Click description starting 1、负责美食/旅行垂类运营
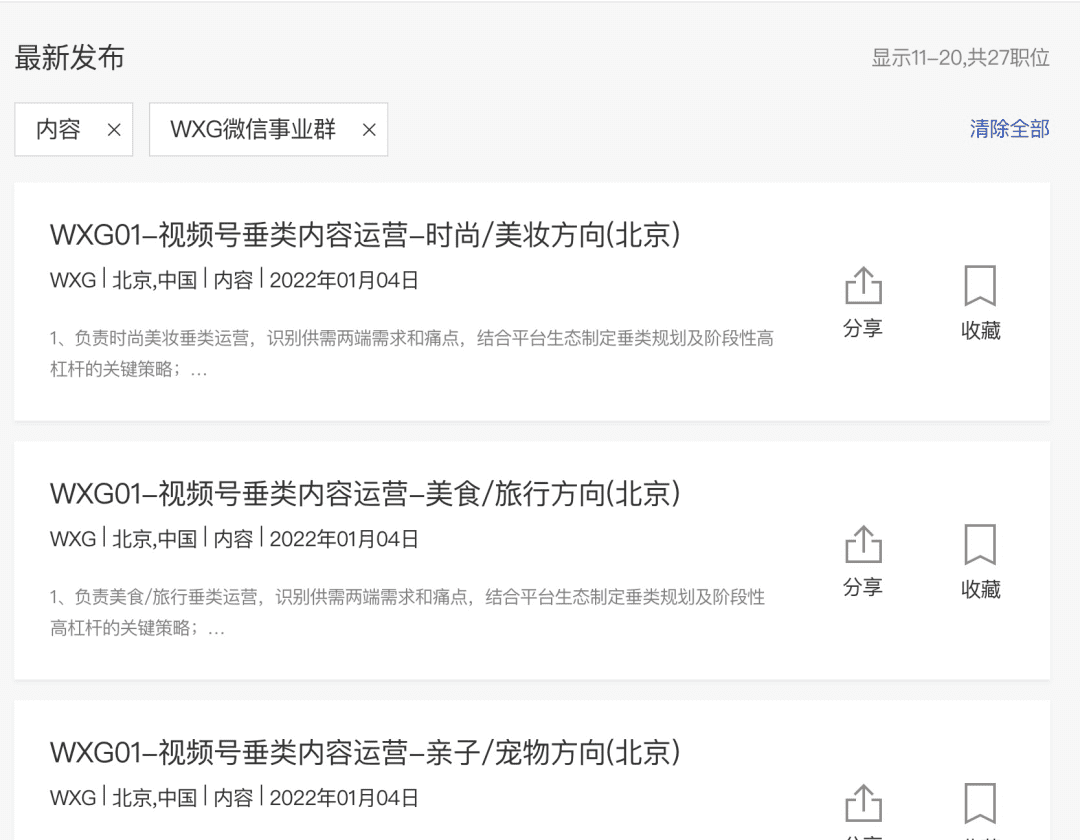This screenshot has width=1080, height=840. click(x=408, y=612)
